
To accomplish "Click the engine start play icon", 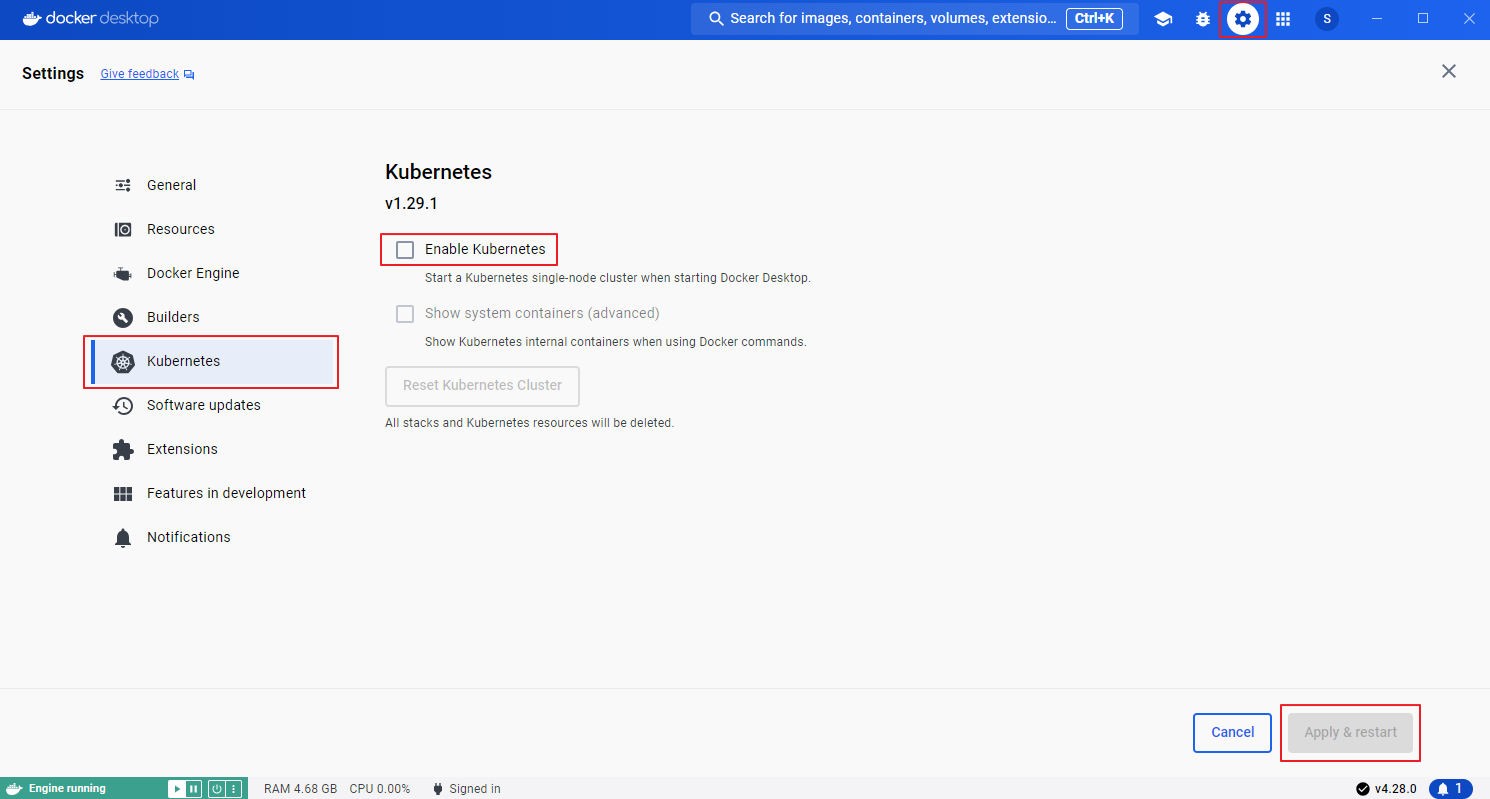I will (178, 789).
